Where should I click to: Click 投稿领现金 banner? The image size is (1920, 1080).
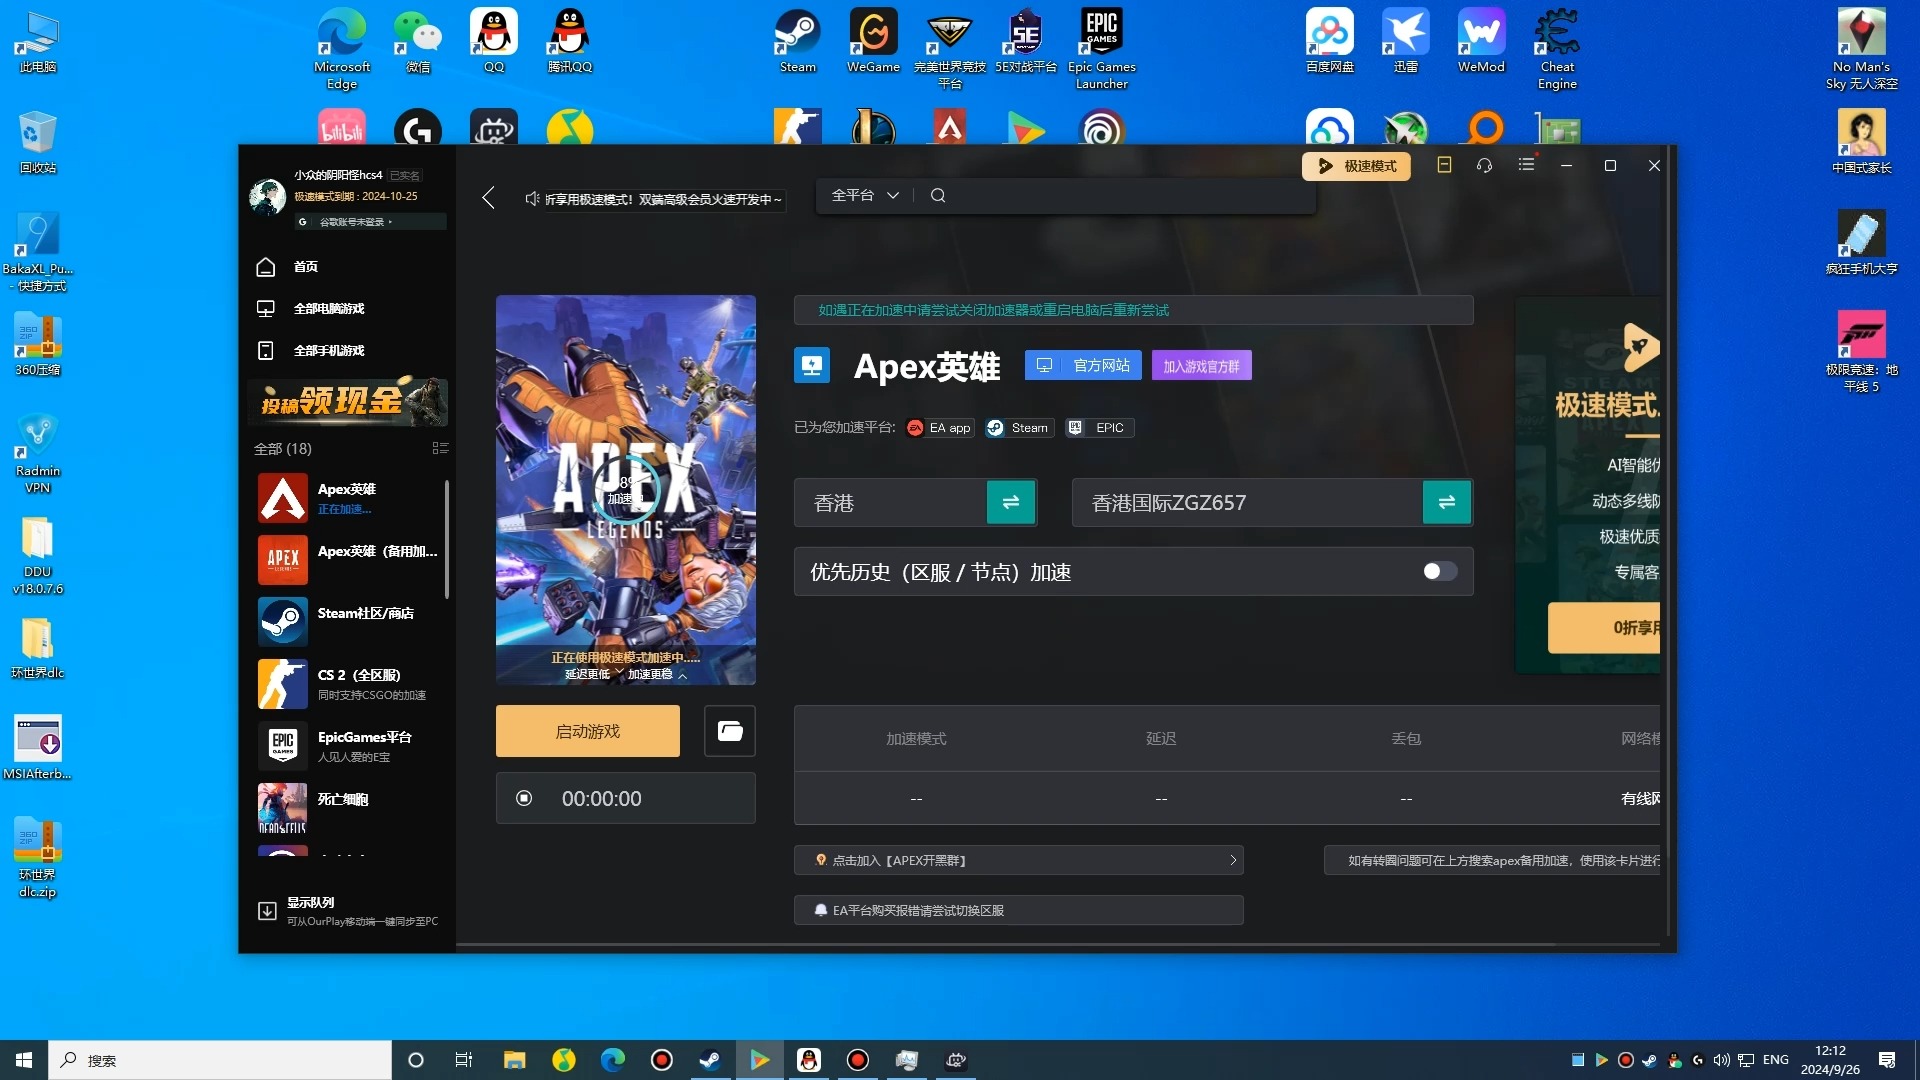coord(348,401)
